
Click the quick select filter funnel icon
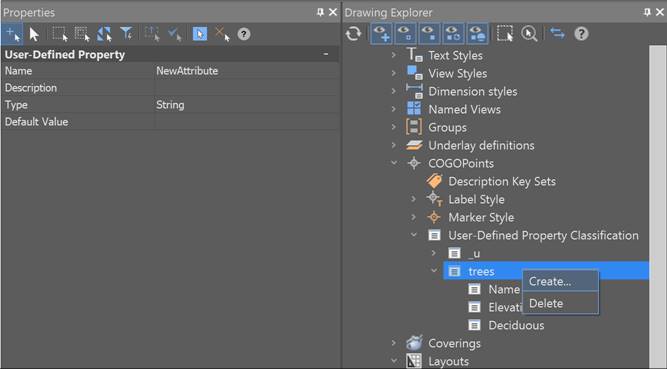(x=126, y=34)
